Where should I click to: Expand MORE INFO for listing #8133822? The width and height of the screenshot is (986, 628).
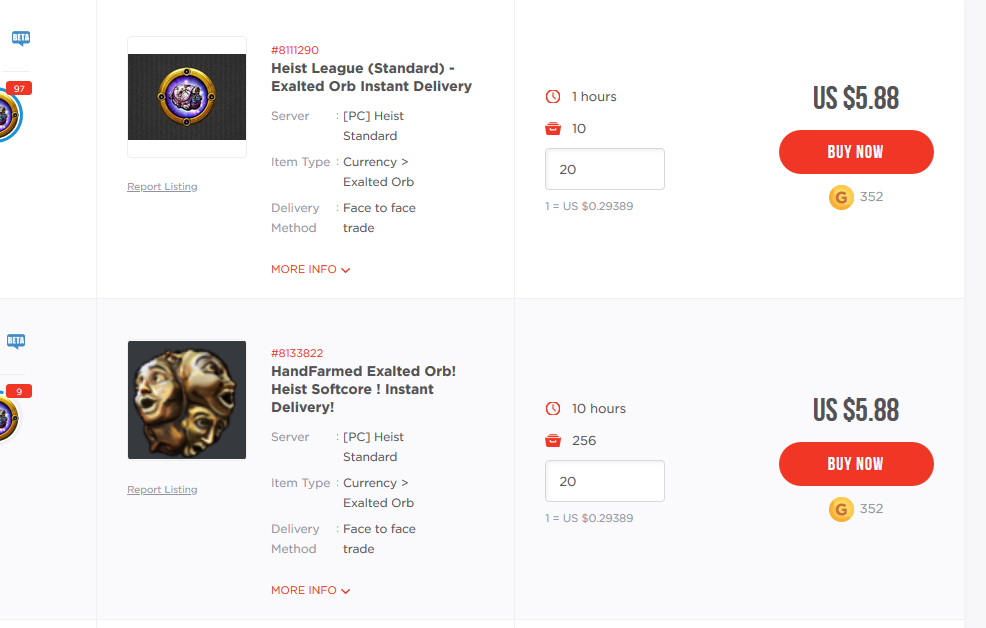coord(310,590)
